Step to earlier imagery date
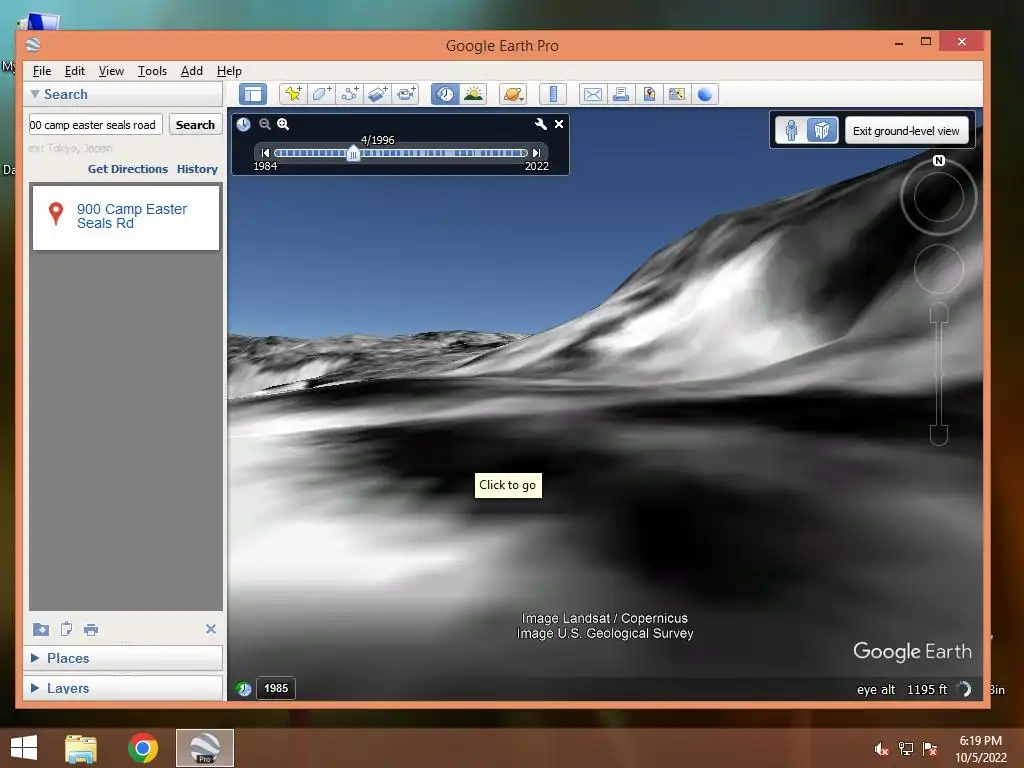The width and height of the screenshot is (1024, 768). [x=265, y=153]
